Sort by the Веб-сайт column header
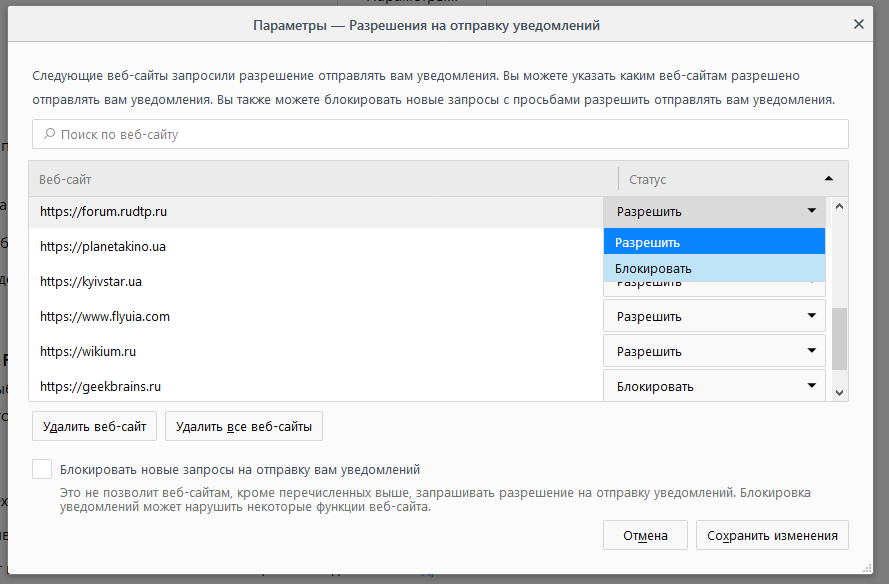 point(323,179)
